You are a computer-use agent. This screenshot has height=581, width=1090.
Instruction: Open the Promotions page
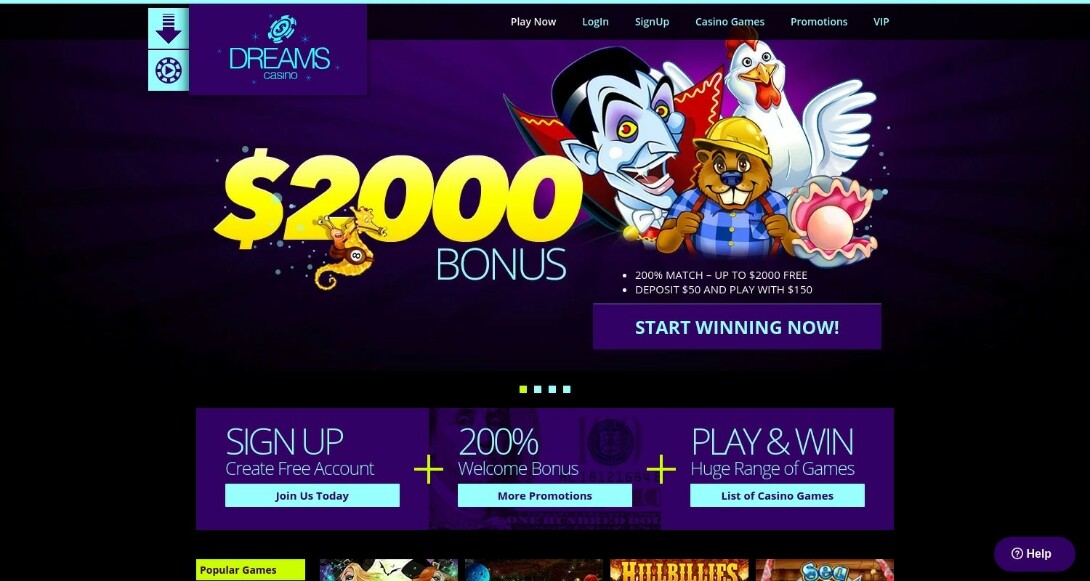[819, 22]
